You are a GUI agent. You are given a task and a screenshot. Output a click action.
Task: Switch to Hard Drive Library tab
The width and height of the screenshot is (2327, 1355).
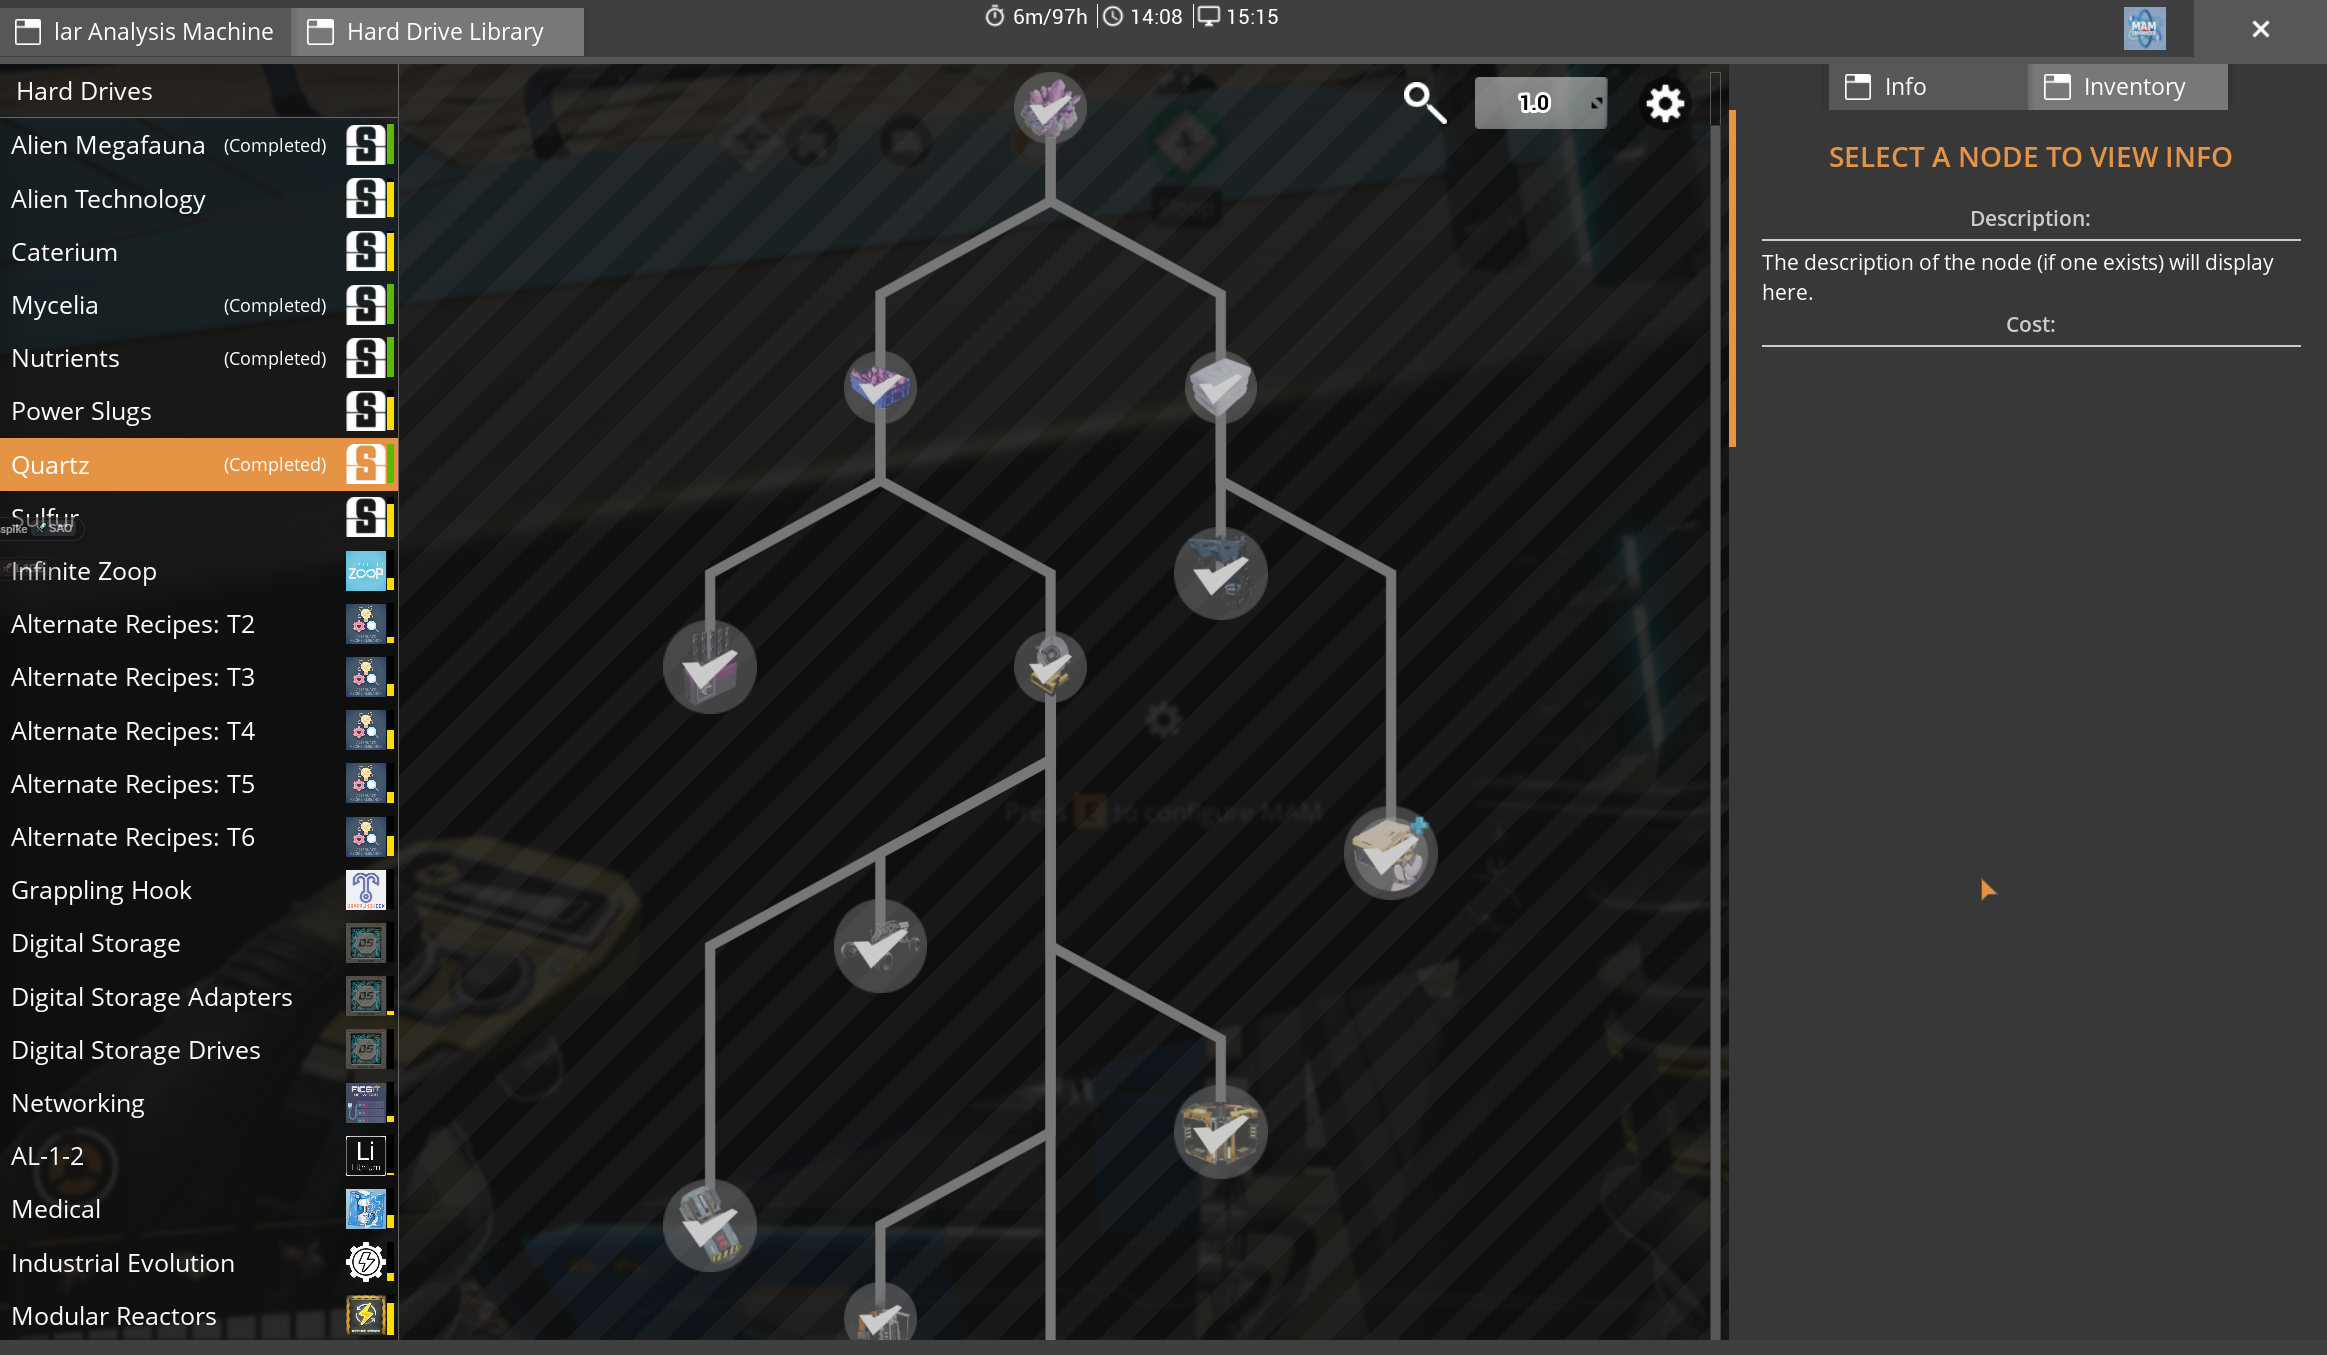(437, 32)
